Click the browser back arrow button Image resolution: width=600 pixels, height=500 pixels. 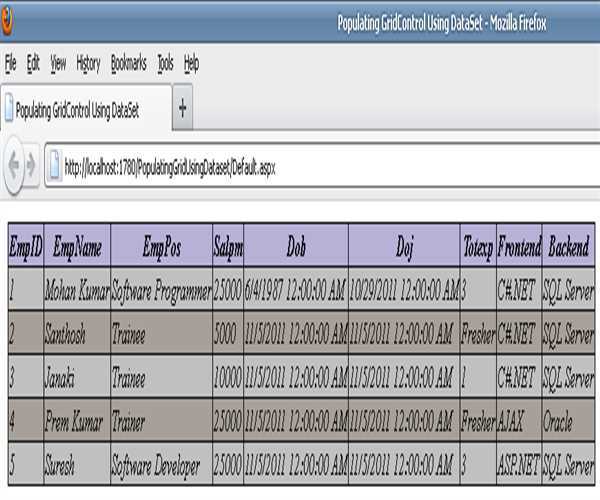[14, 167]
